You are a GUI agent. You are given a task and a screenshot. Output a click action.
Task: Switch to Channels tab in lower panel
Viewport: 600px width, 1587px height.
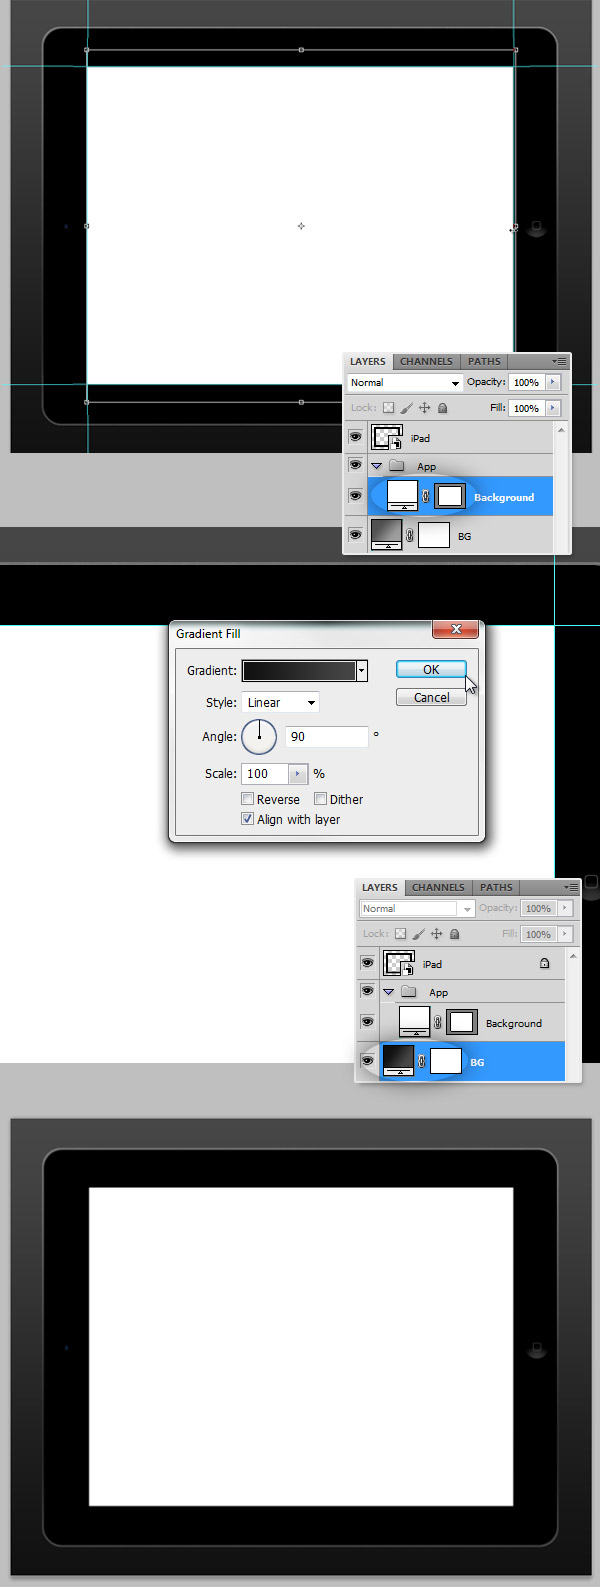tap(438, 887)
